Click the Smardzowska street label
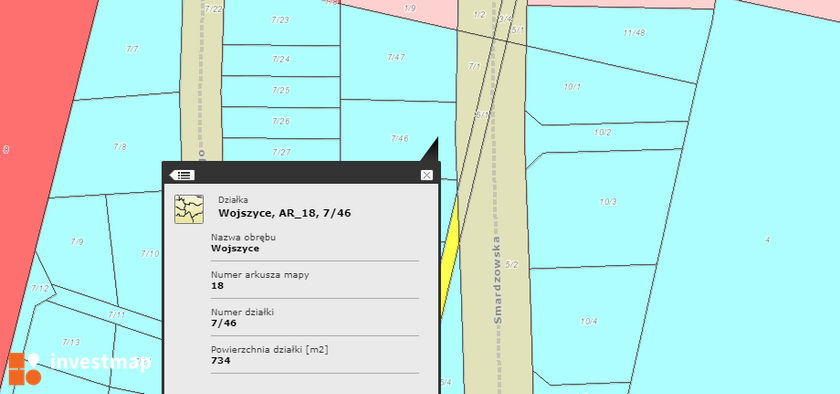The height and width of the screenshot is (394, 840). click(498, 280)
